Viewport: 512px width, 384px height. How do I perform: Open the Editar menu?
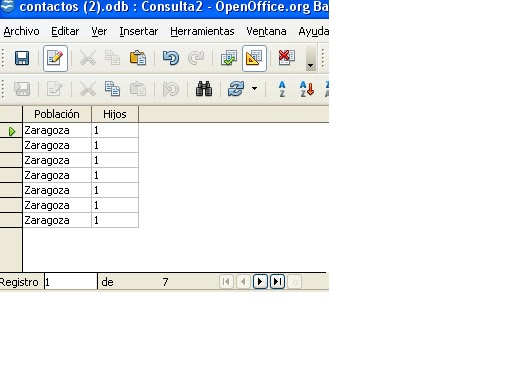click(65, 31)
